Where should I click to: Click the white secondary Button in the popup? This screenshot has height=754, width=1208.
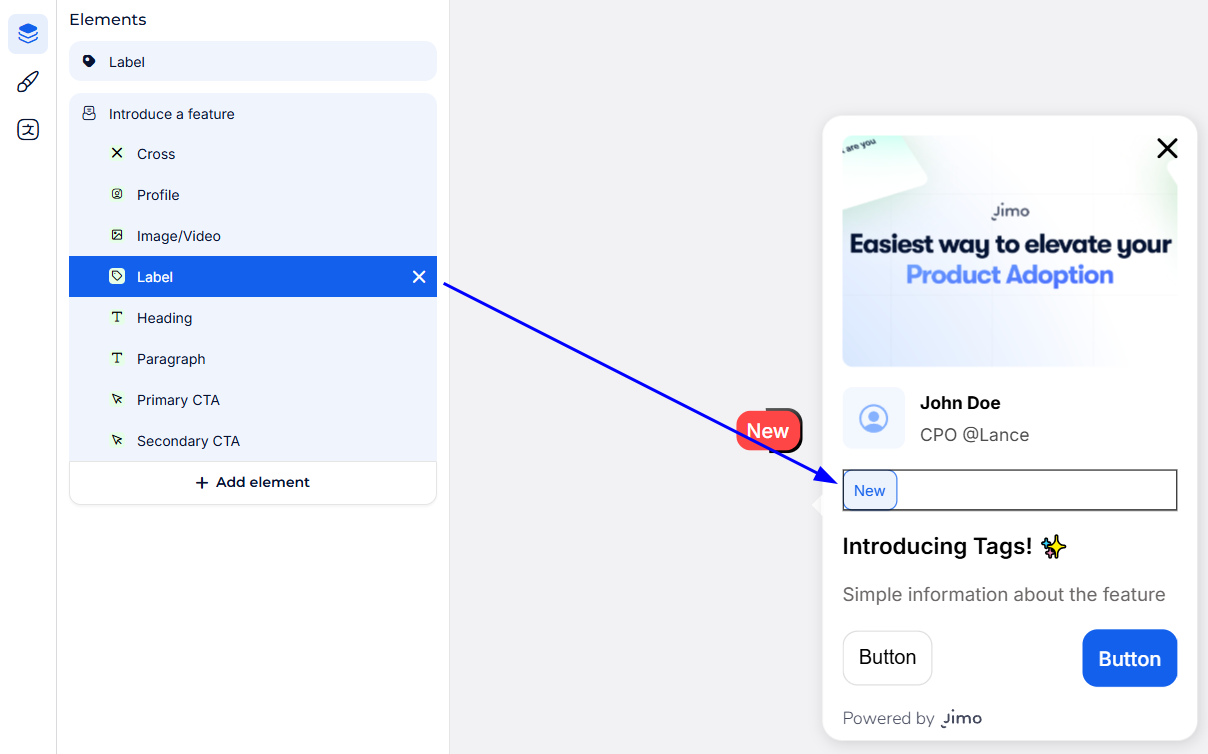point(887,657)
